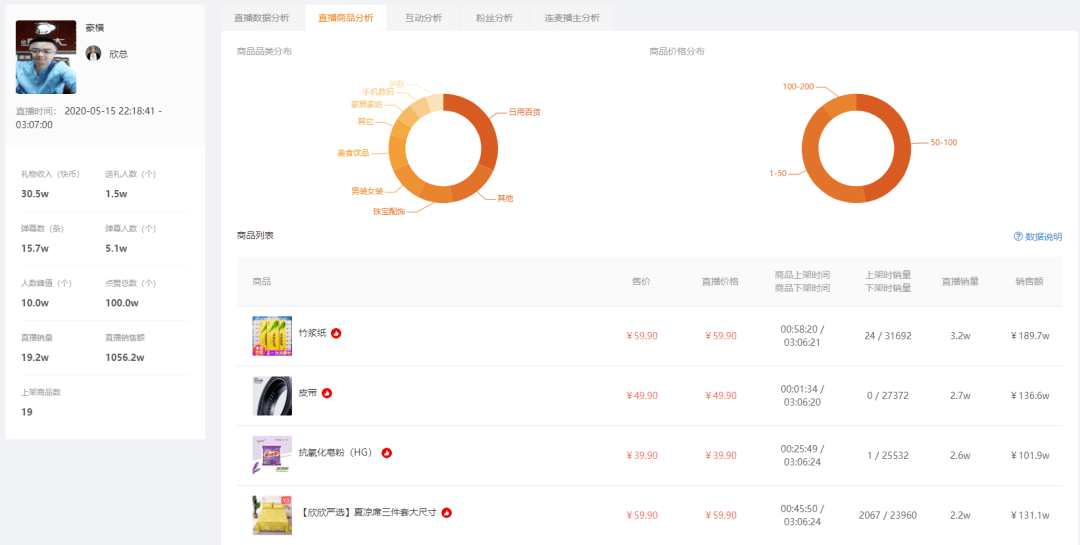Viewport: 1080px width, 545px height.
Task: Click the 50-100 price range chart label
Action: coord(943,142)
